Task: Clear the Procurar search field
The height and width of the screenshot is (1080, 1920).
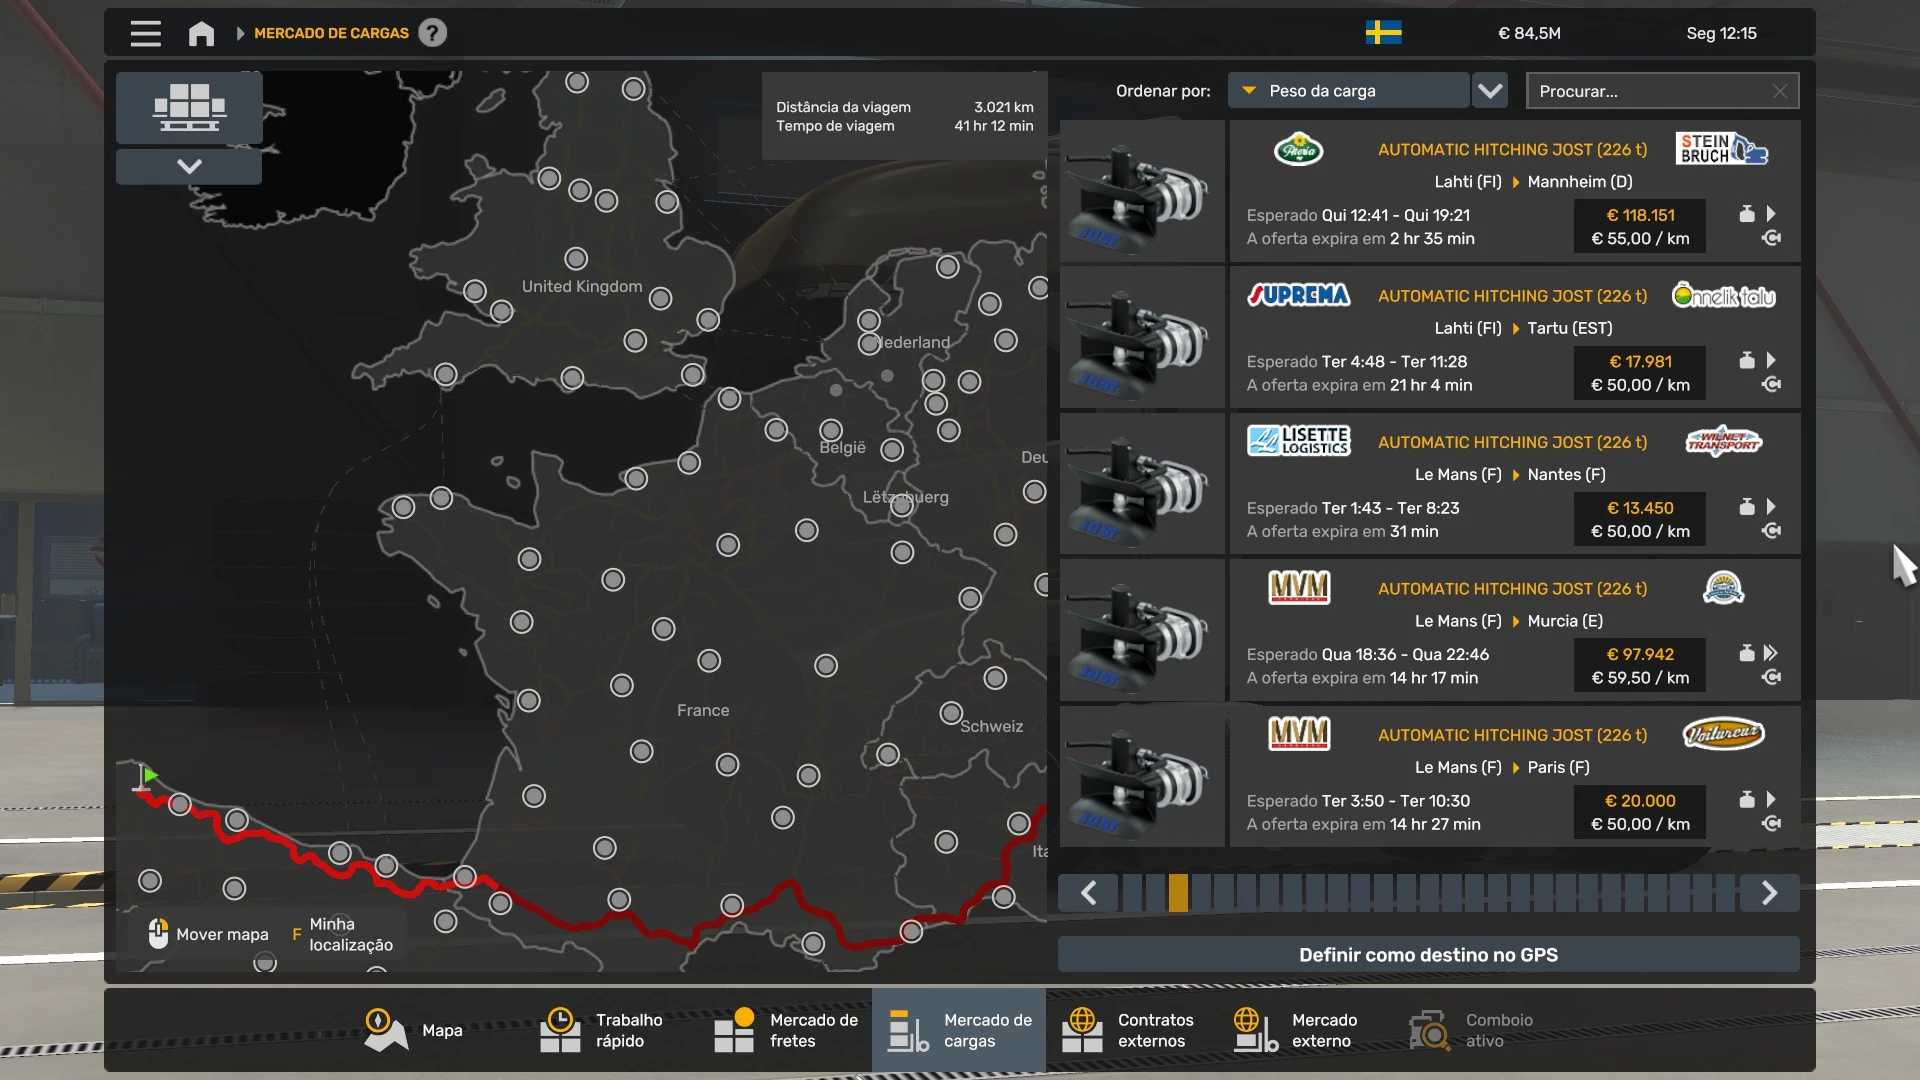Action: [x=1780, y=91]
